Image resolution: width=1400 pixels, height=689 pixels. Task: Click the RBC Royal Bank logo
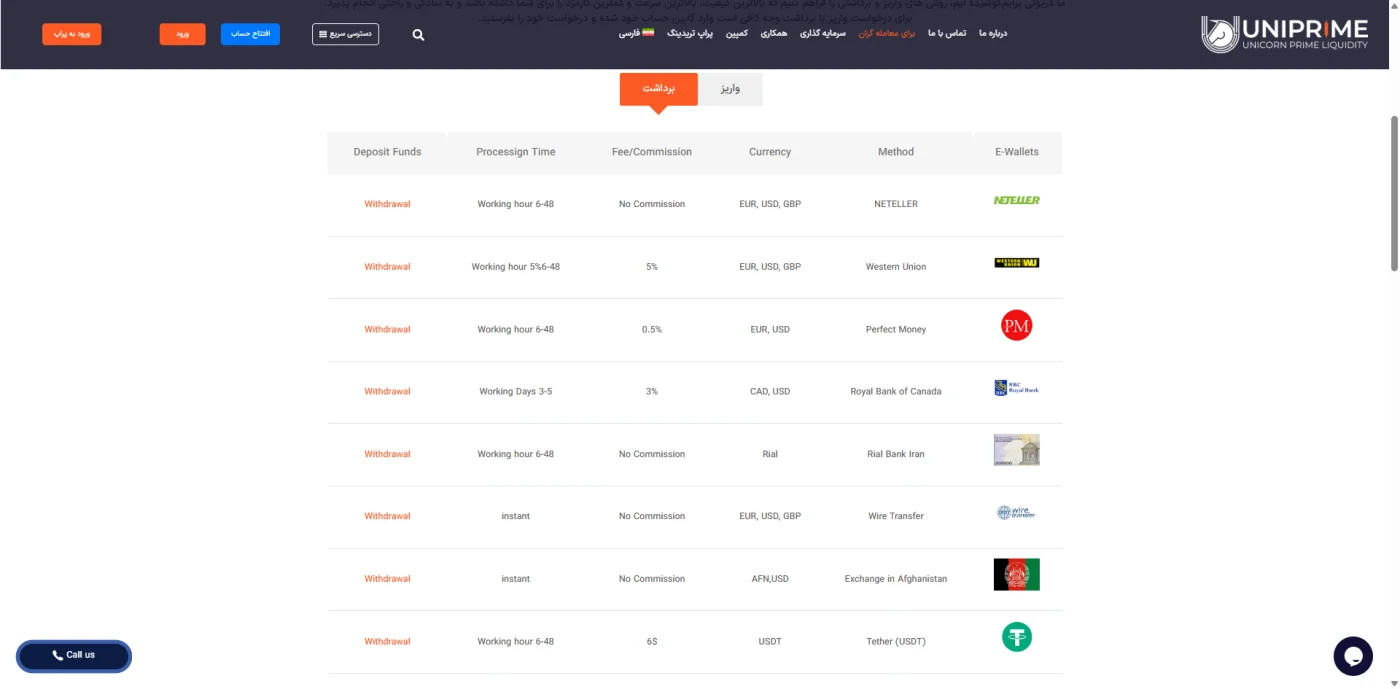pos(1017,388)
